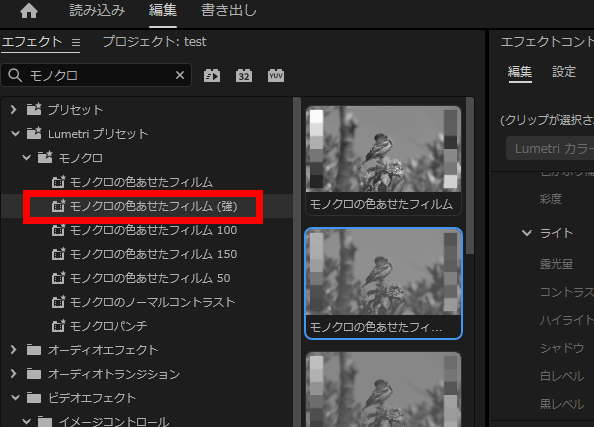This screenshot has height=427, width=594.
Task: Select the エフェクト panel tab
Action: pyautogui.click(x=32, y=42)
